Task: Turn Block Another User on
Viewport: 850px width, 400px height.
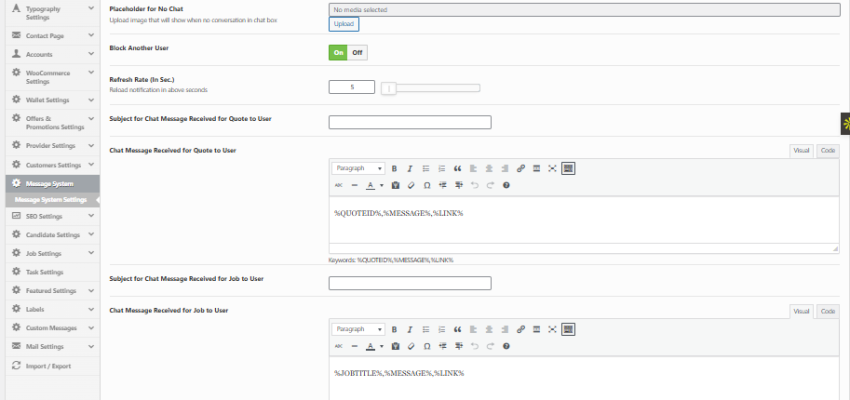Action: coord(339,52)
